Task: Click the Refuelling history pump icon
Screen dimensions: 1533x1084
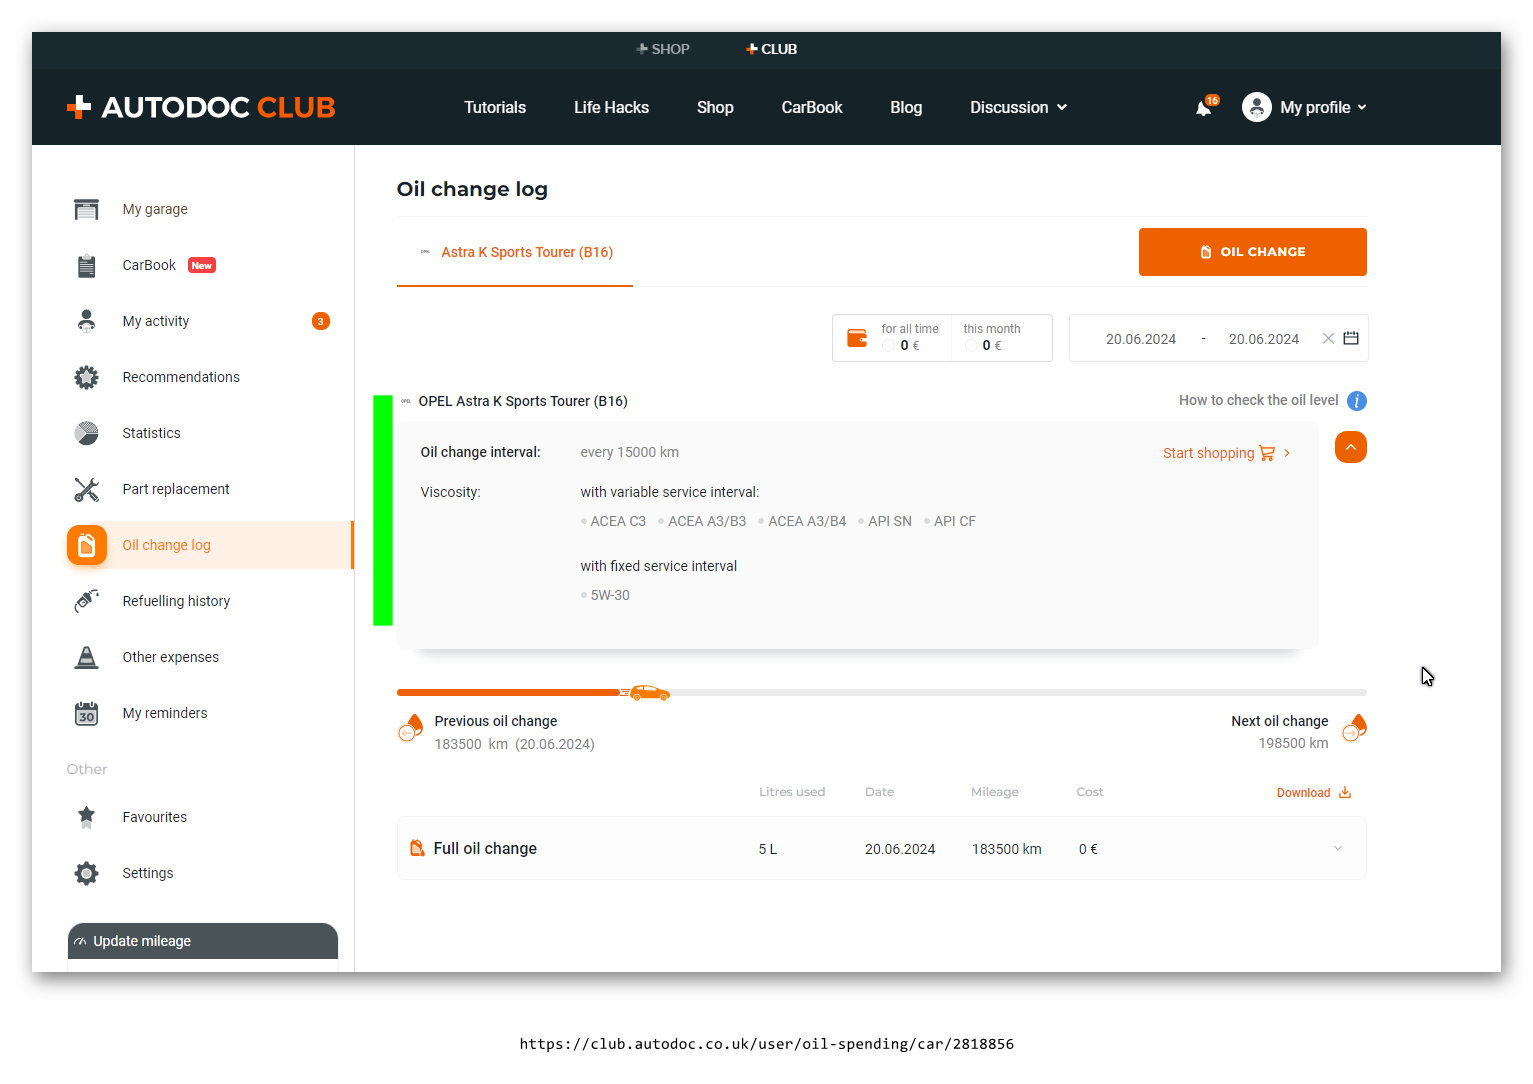Action: click(x=87, y=601)
